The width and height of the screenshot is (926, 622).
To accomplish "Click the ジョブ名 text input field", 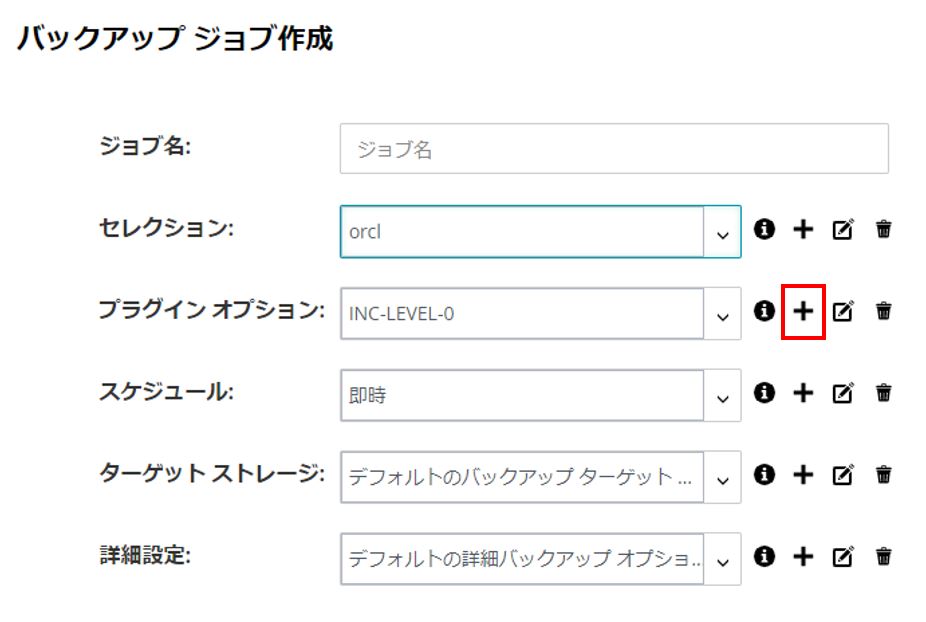I will [x=614, y=148].
